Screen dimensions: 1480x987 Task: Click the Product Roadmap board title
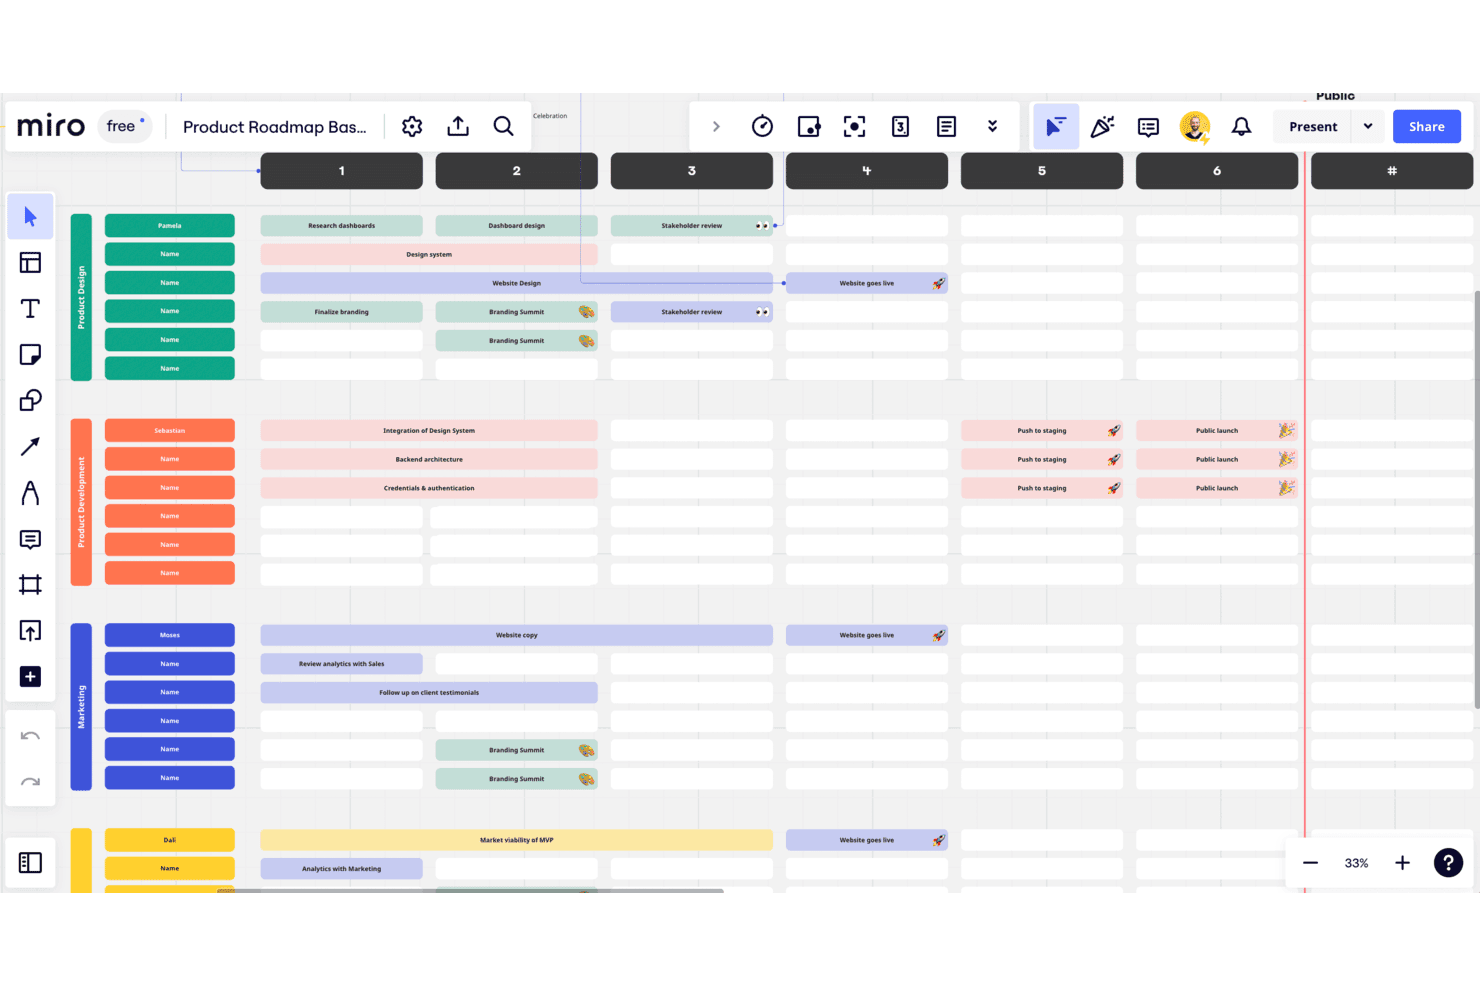pyautogui.click(x=275, y=127)
